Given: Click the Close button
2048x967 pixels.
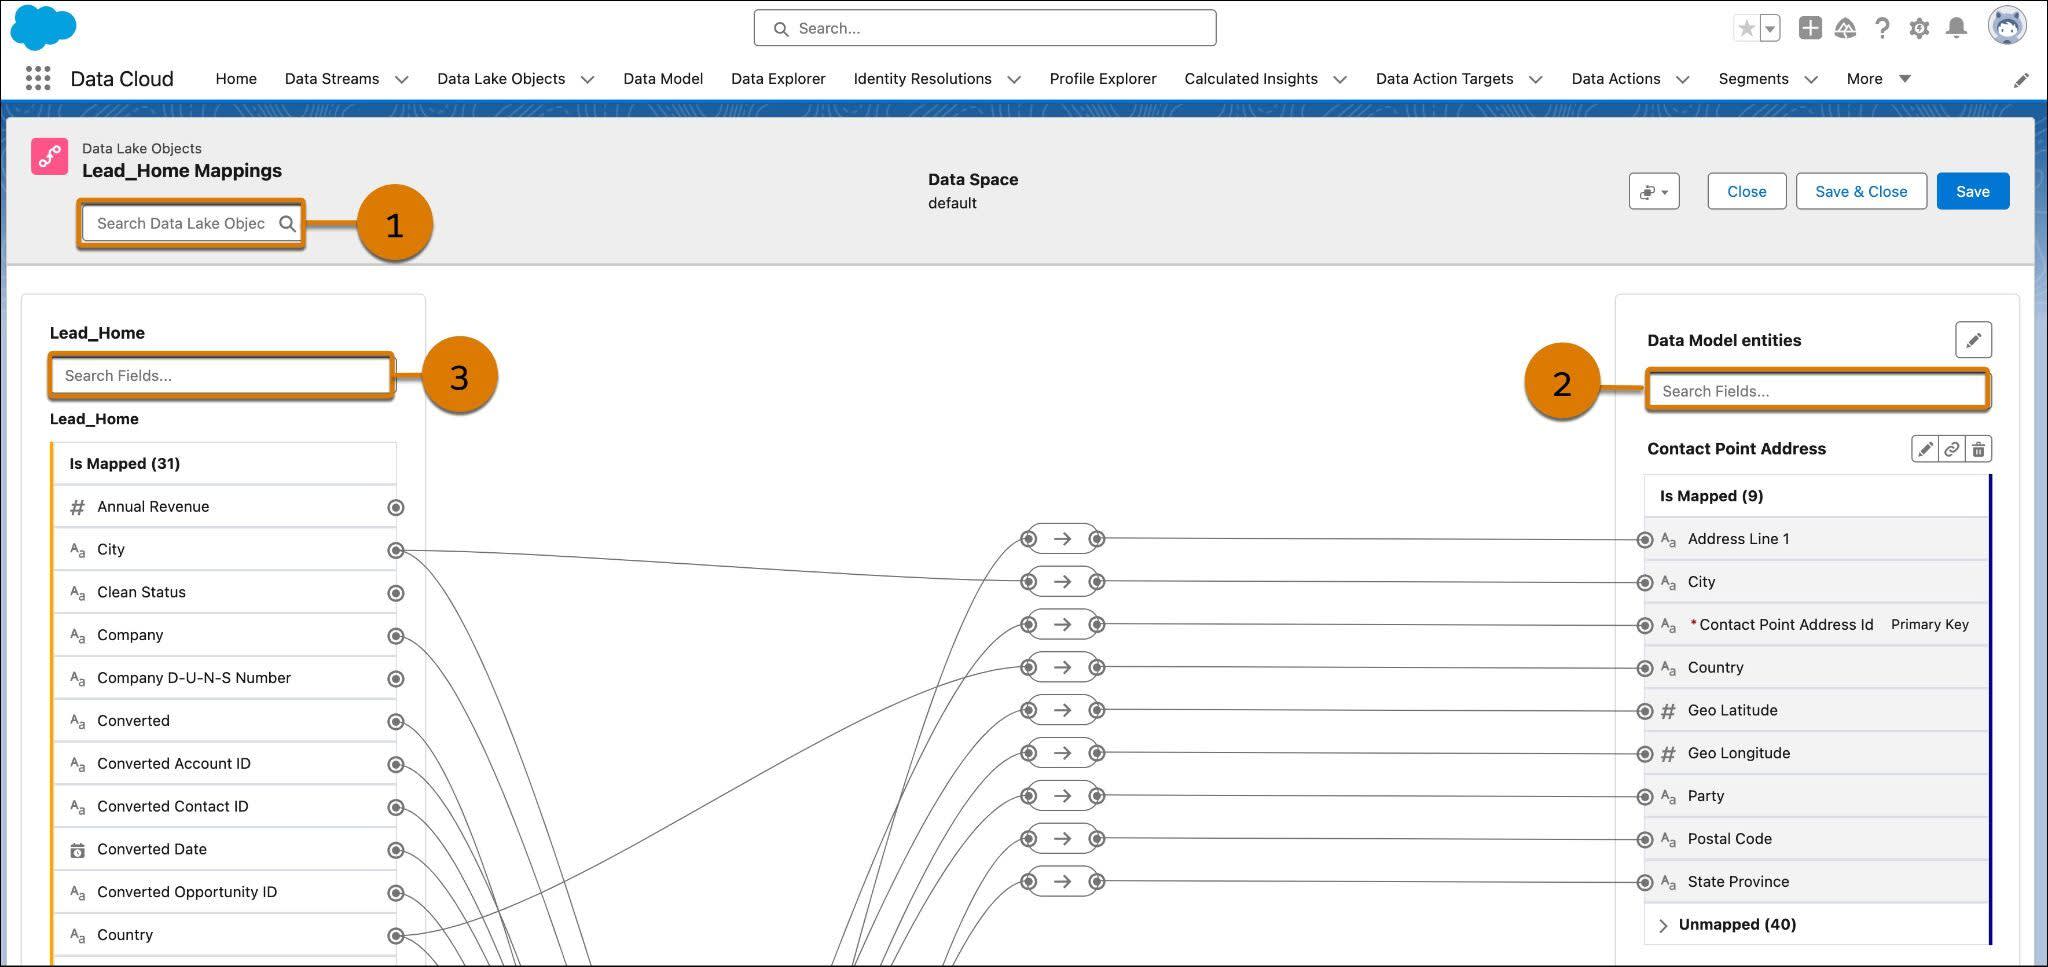Looking at the screenshot, I should click(x=1747, y=191).
